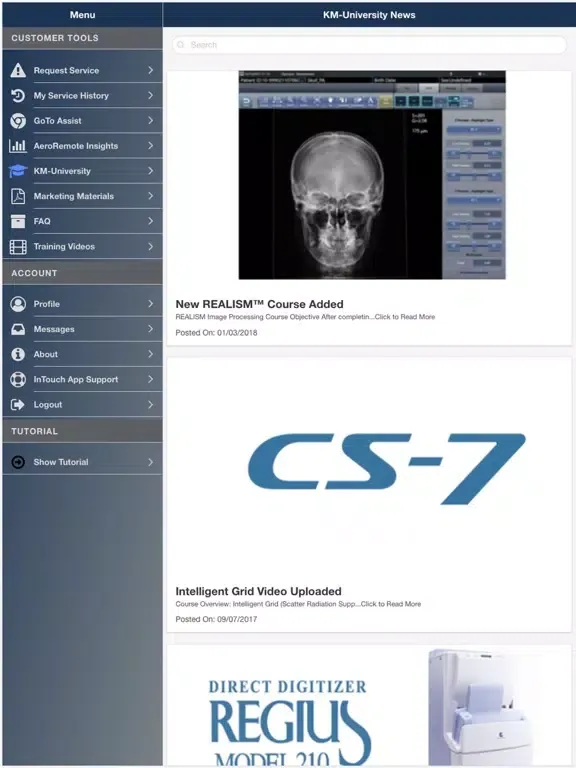This screenshot has height=768, width=576.
Task: Open the REGIUS Direct Digitizer image
Action: [x=369, y=706]
